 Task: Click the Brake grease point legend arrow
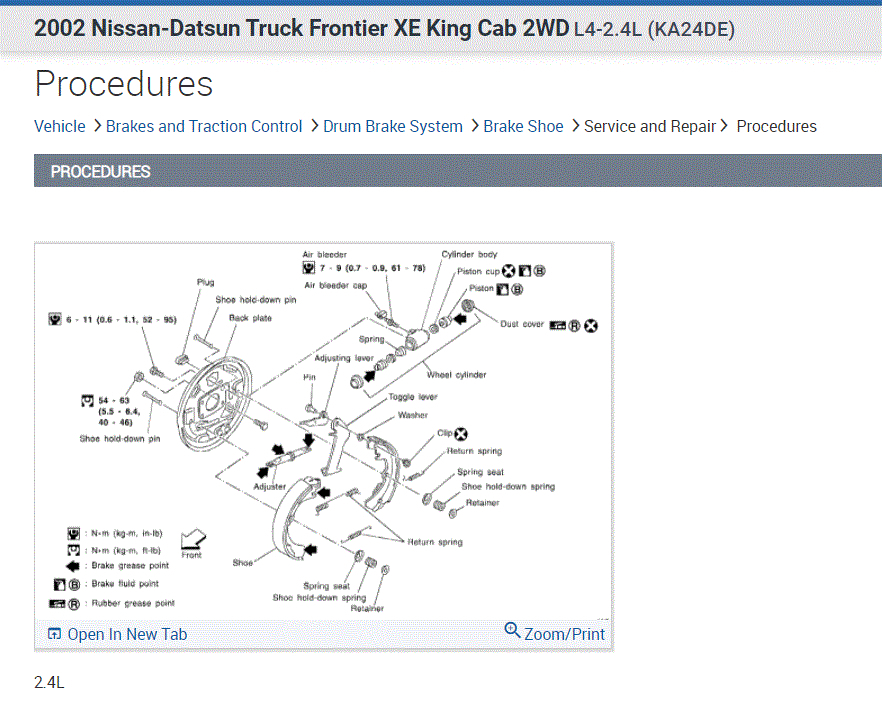pyautogui.click(x=73, y=565)
